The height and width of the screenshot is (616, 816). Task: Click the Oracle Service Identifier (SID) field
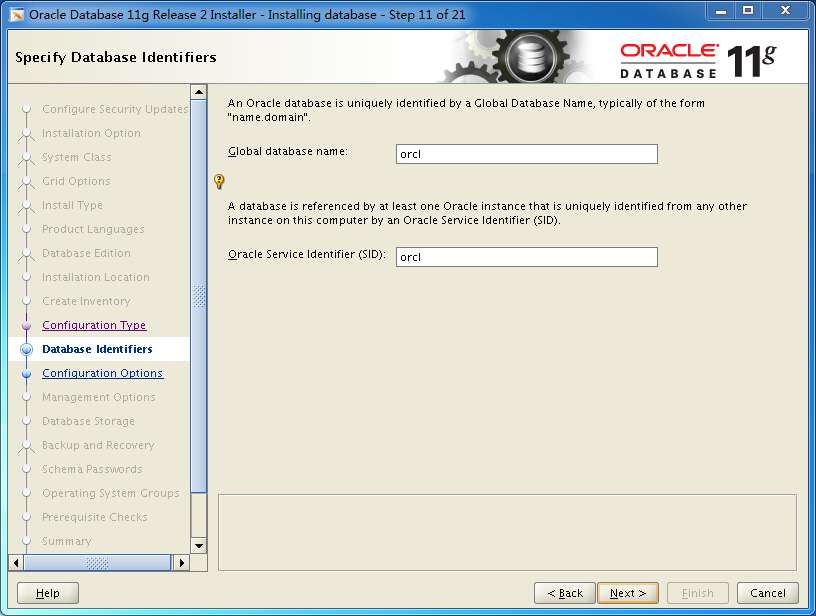pyautogui.click(x=527, y=257)
